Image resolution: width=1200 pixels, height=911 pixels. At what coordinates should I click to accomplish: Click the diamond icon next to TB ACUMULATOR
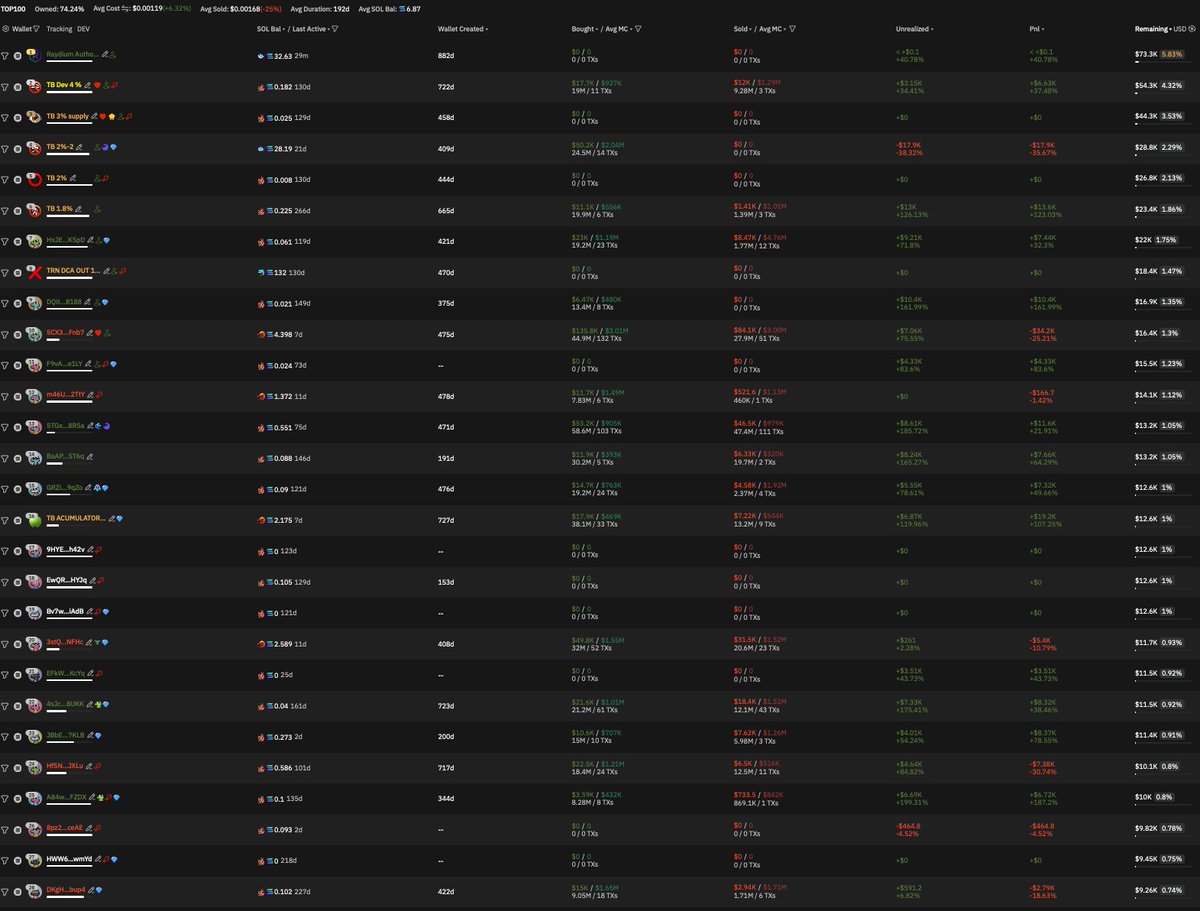point(119,519)
